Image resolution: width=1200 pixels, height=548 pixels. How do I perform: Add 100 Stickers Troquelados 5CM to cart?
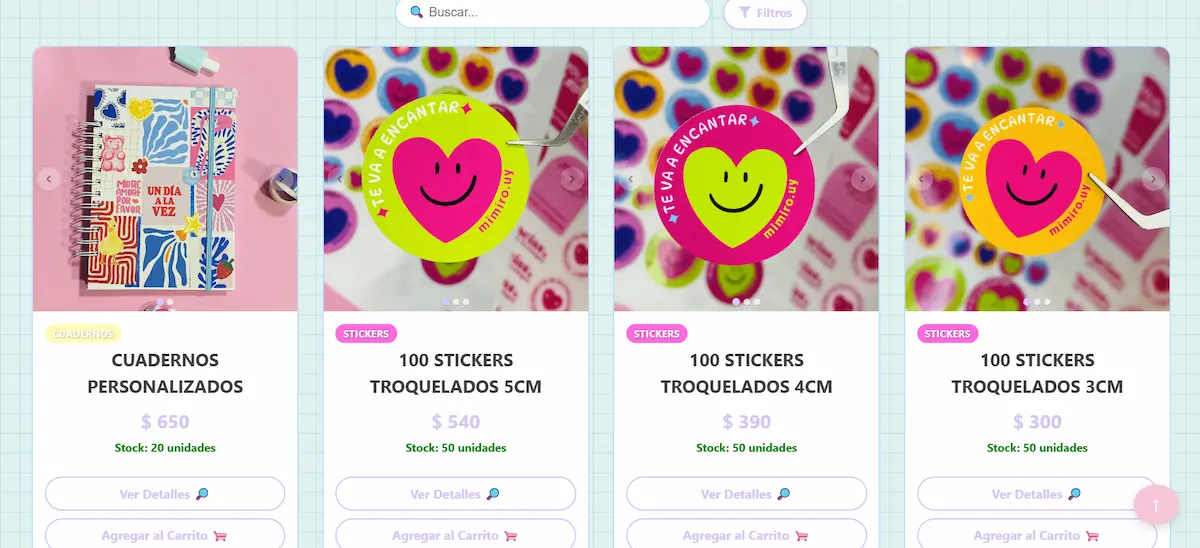[x=455, y=534]
